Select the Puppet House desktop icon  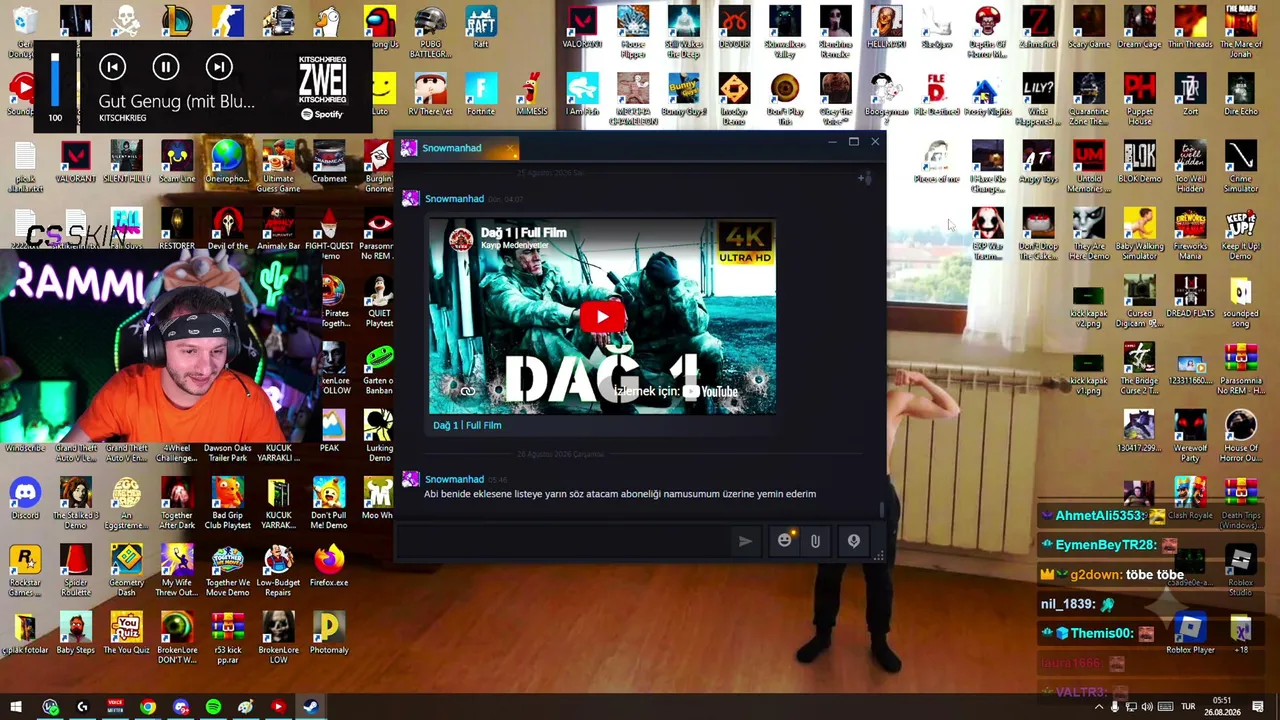coord(1139,99)
